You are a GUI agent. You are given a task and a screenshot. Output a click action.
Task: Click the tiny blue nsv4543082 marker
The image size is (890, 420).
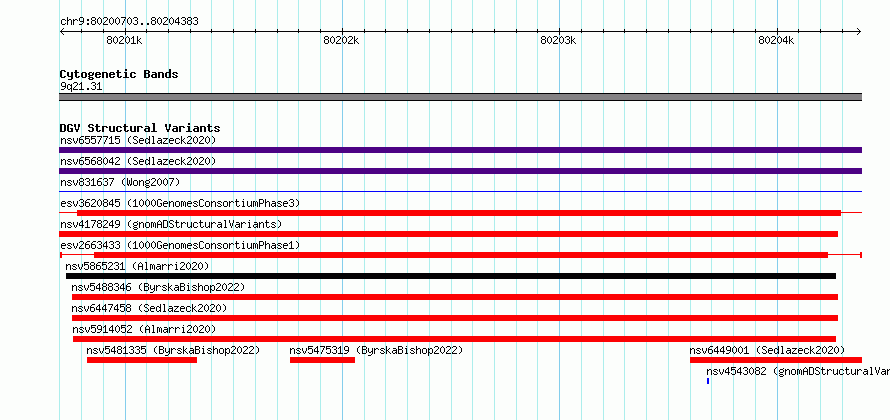coord(708,381)
